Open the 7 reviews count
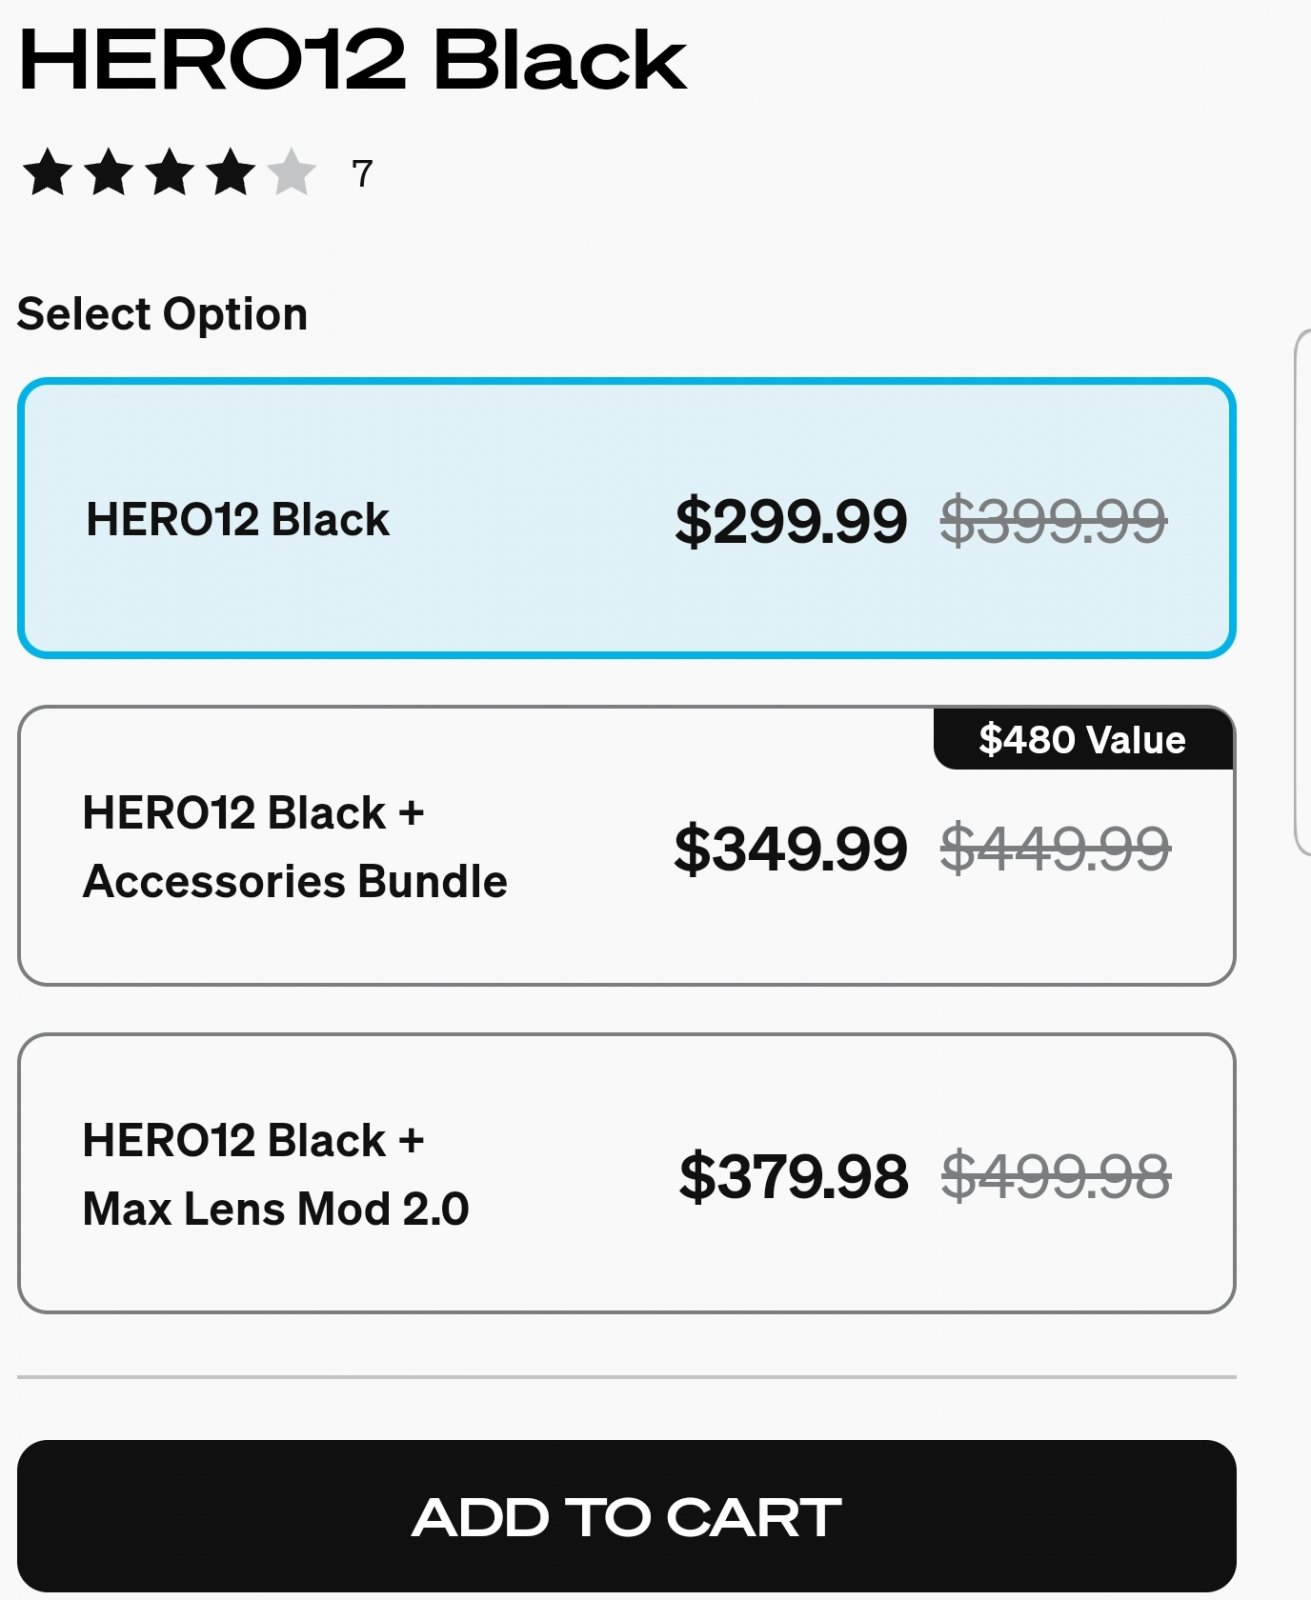1311x1600 pixels. coord(362,174)
